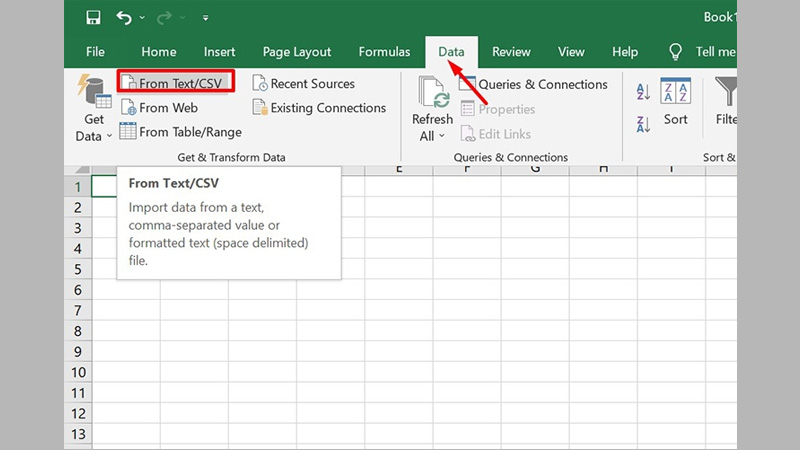
Task: Select row 12 header
Action: pyautogui.click(x=78, y=413)
